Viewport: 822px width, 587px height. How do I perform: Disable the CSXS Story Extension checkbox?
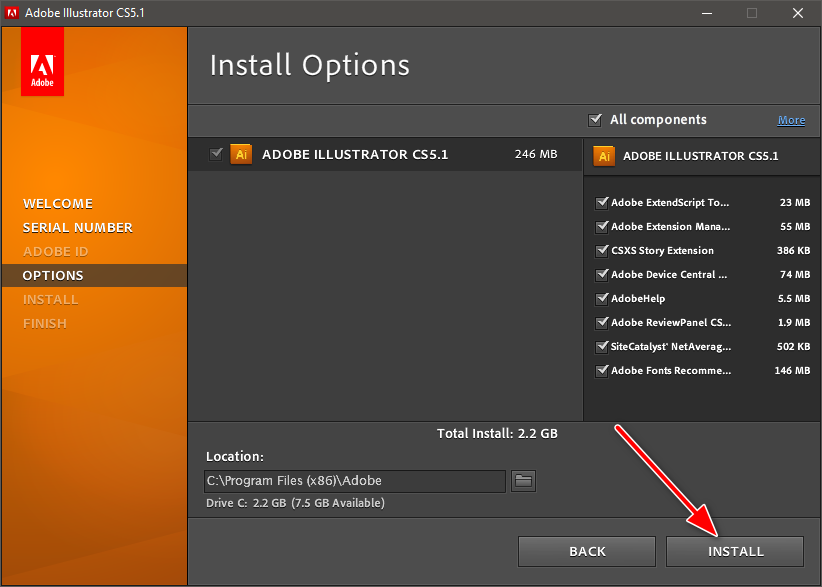click(602, 251)
